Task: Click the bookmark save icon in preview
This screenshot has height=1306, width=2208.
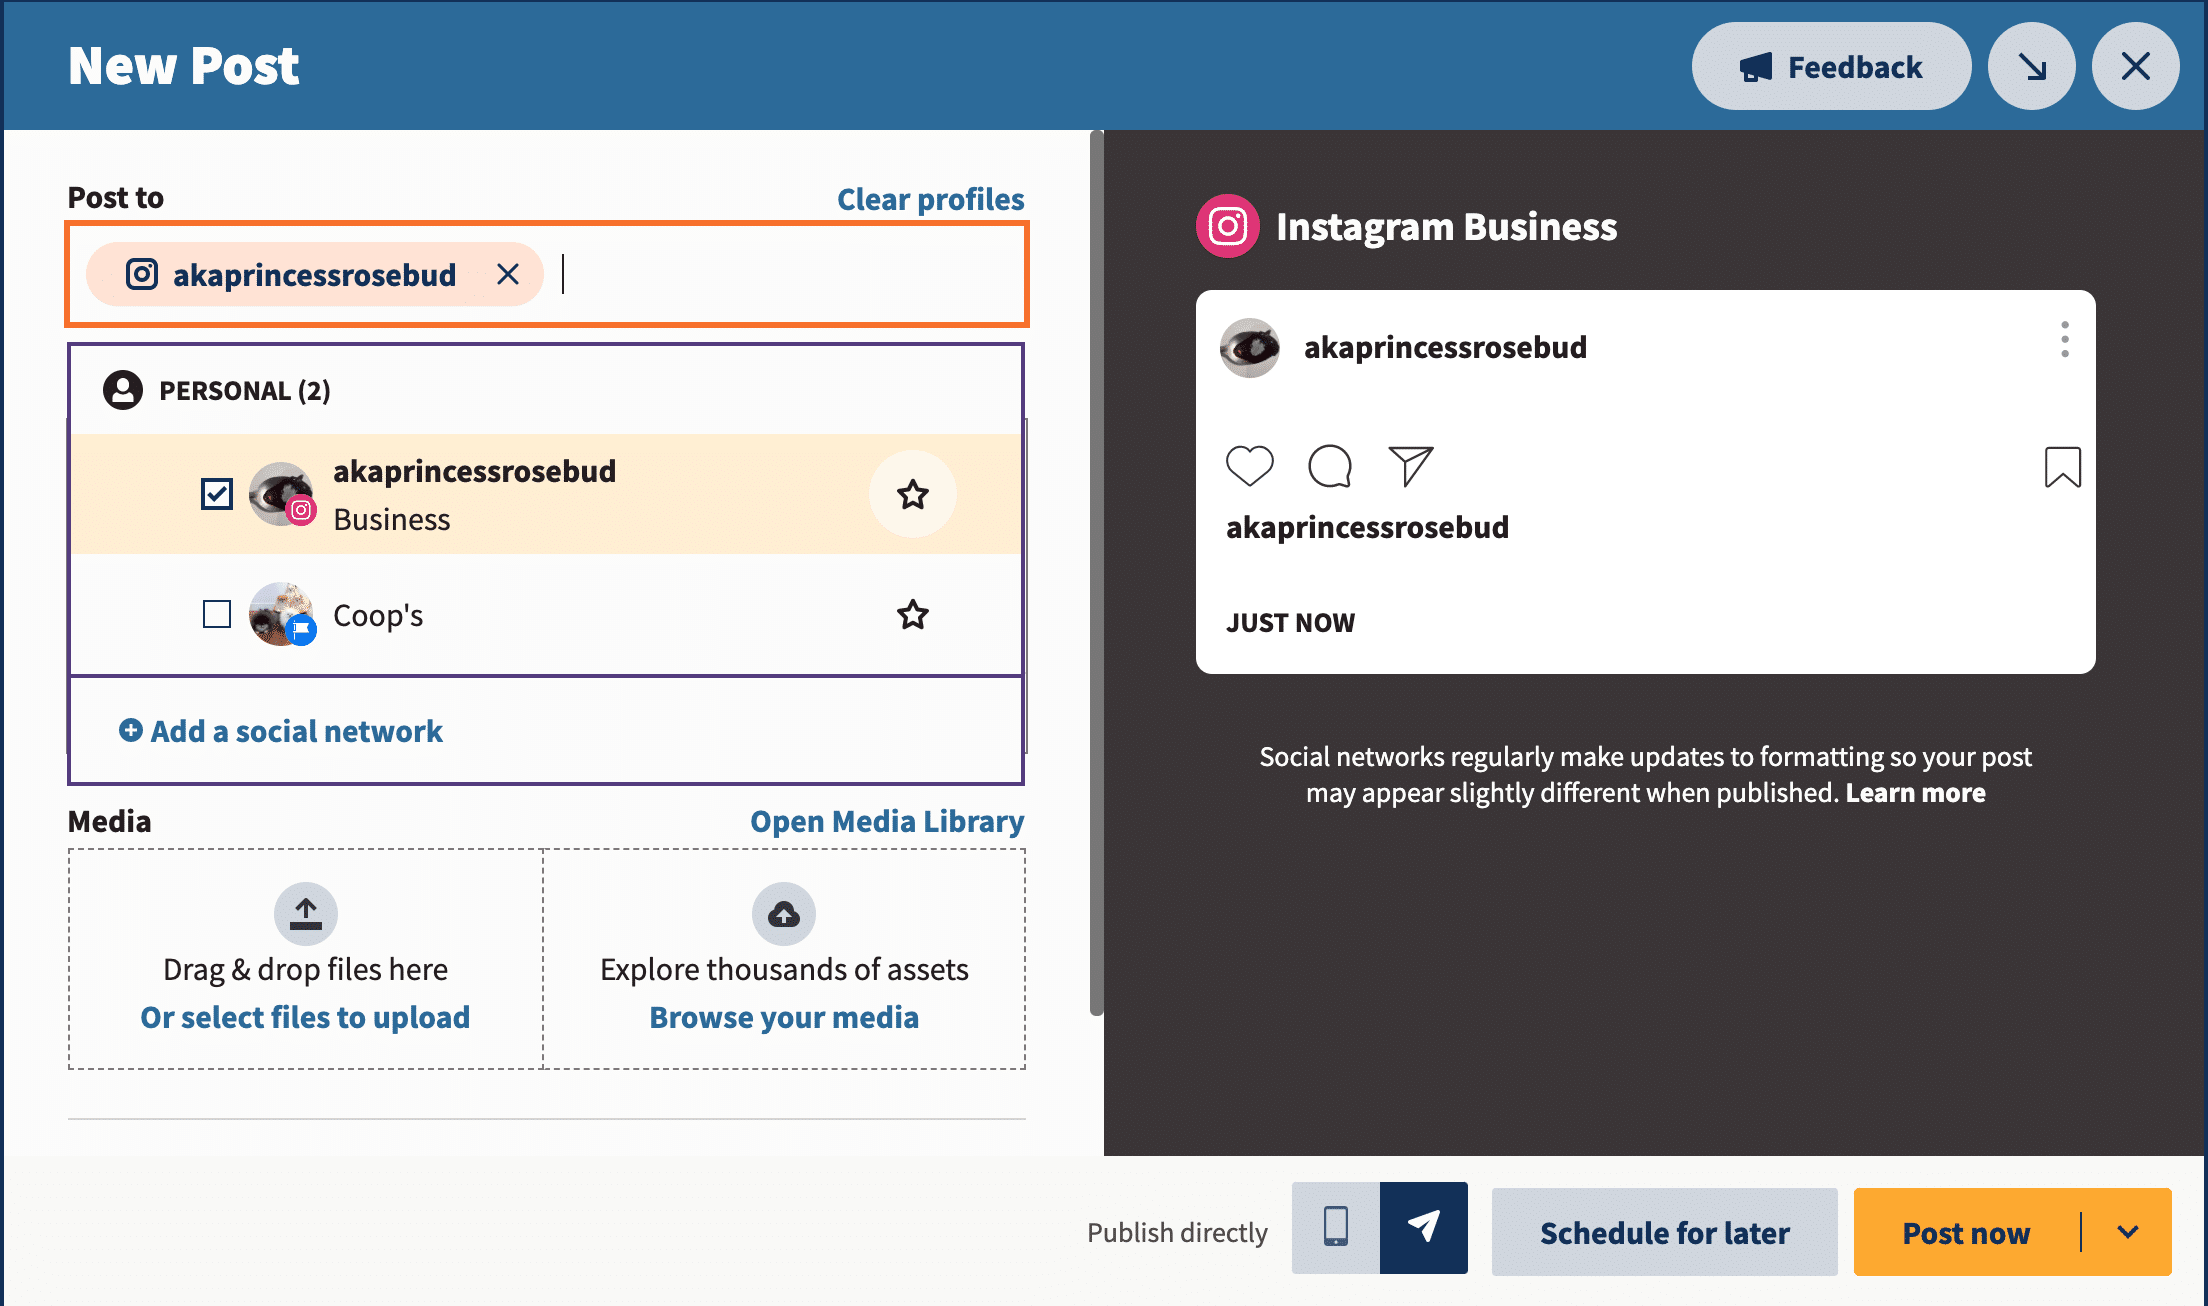Action: click(x=2063, y=467)
